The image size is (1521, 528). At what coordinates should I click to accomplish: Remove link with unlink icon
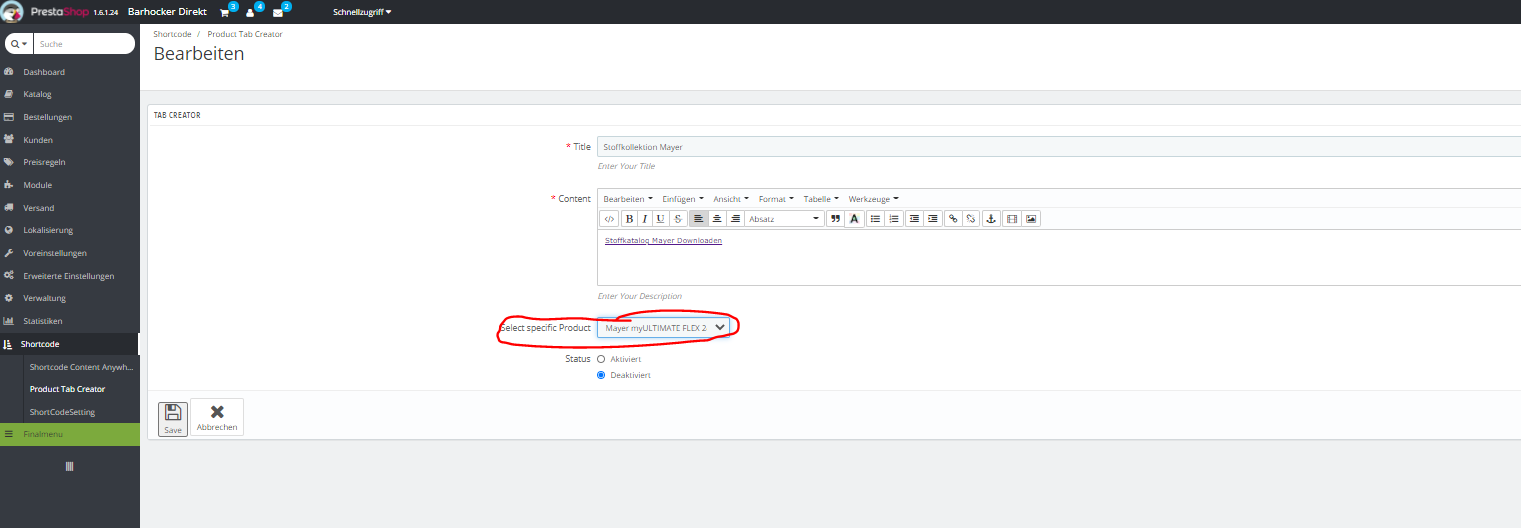coord(971,218)
